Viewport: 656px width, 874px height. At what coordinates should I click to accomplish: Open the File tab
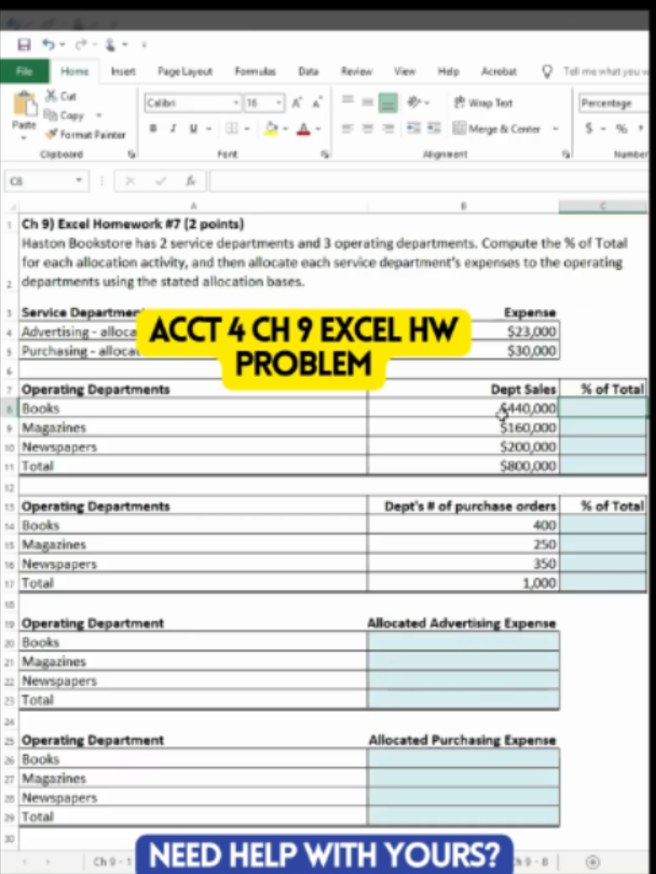click(x=25, y=71)
